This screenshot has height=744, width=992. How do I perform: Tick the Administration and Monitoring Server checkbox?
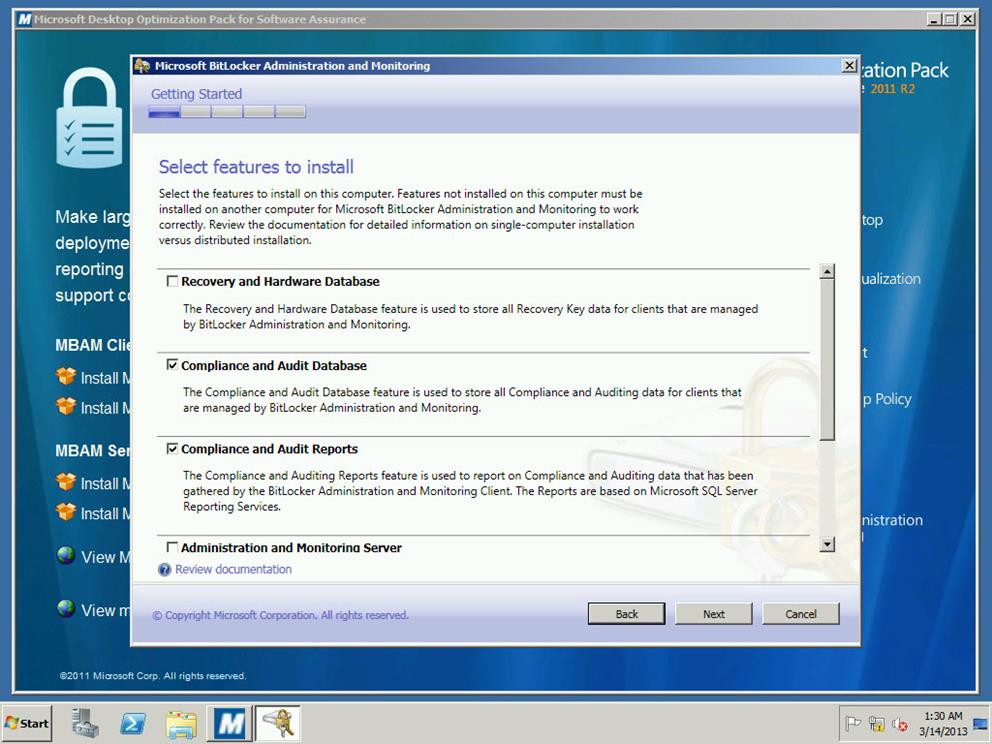tap(172, 547)
